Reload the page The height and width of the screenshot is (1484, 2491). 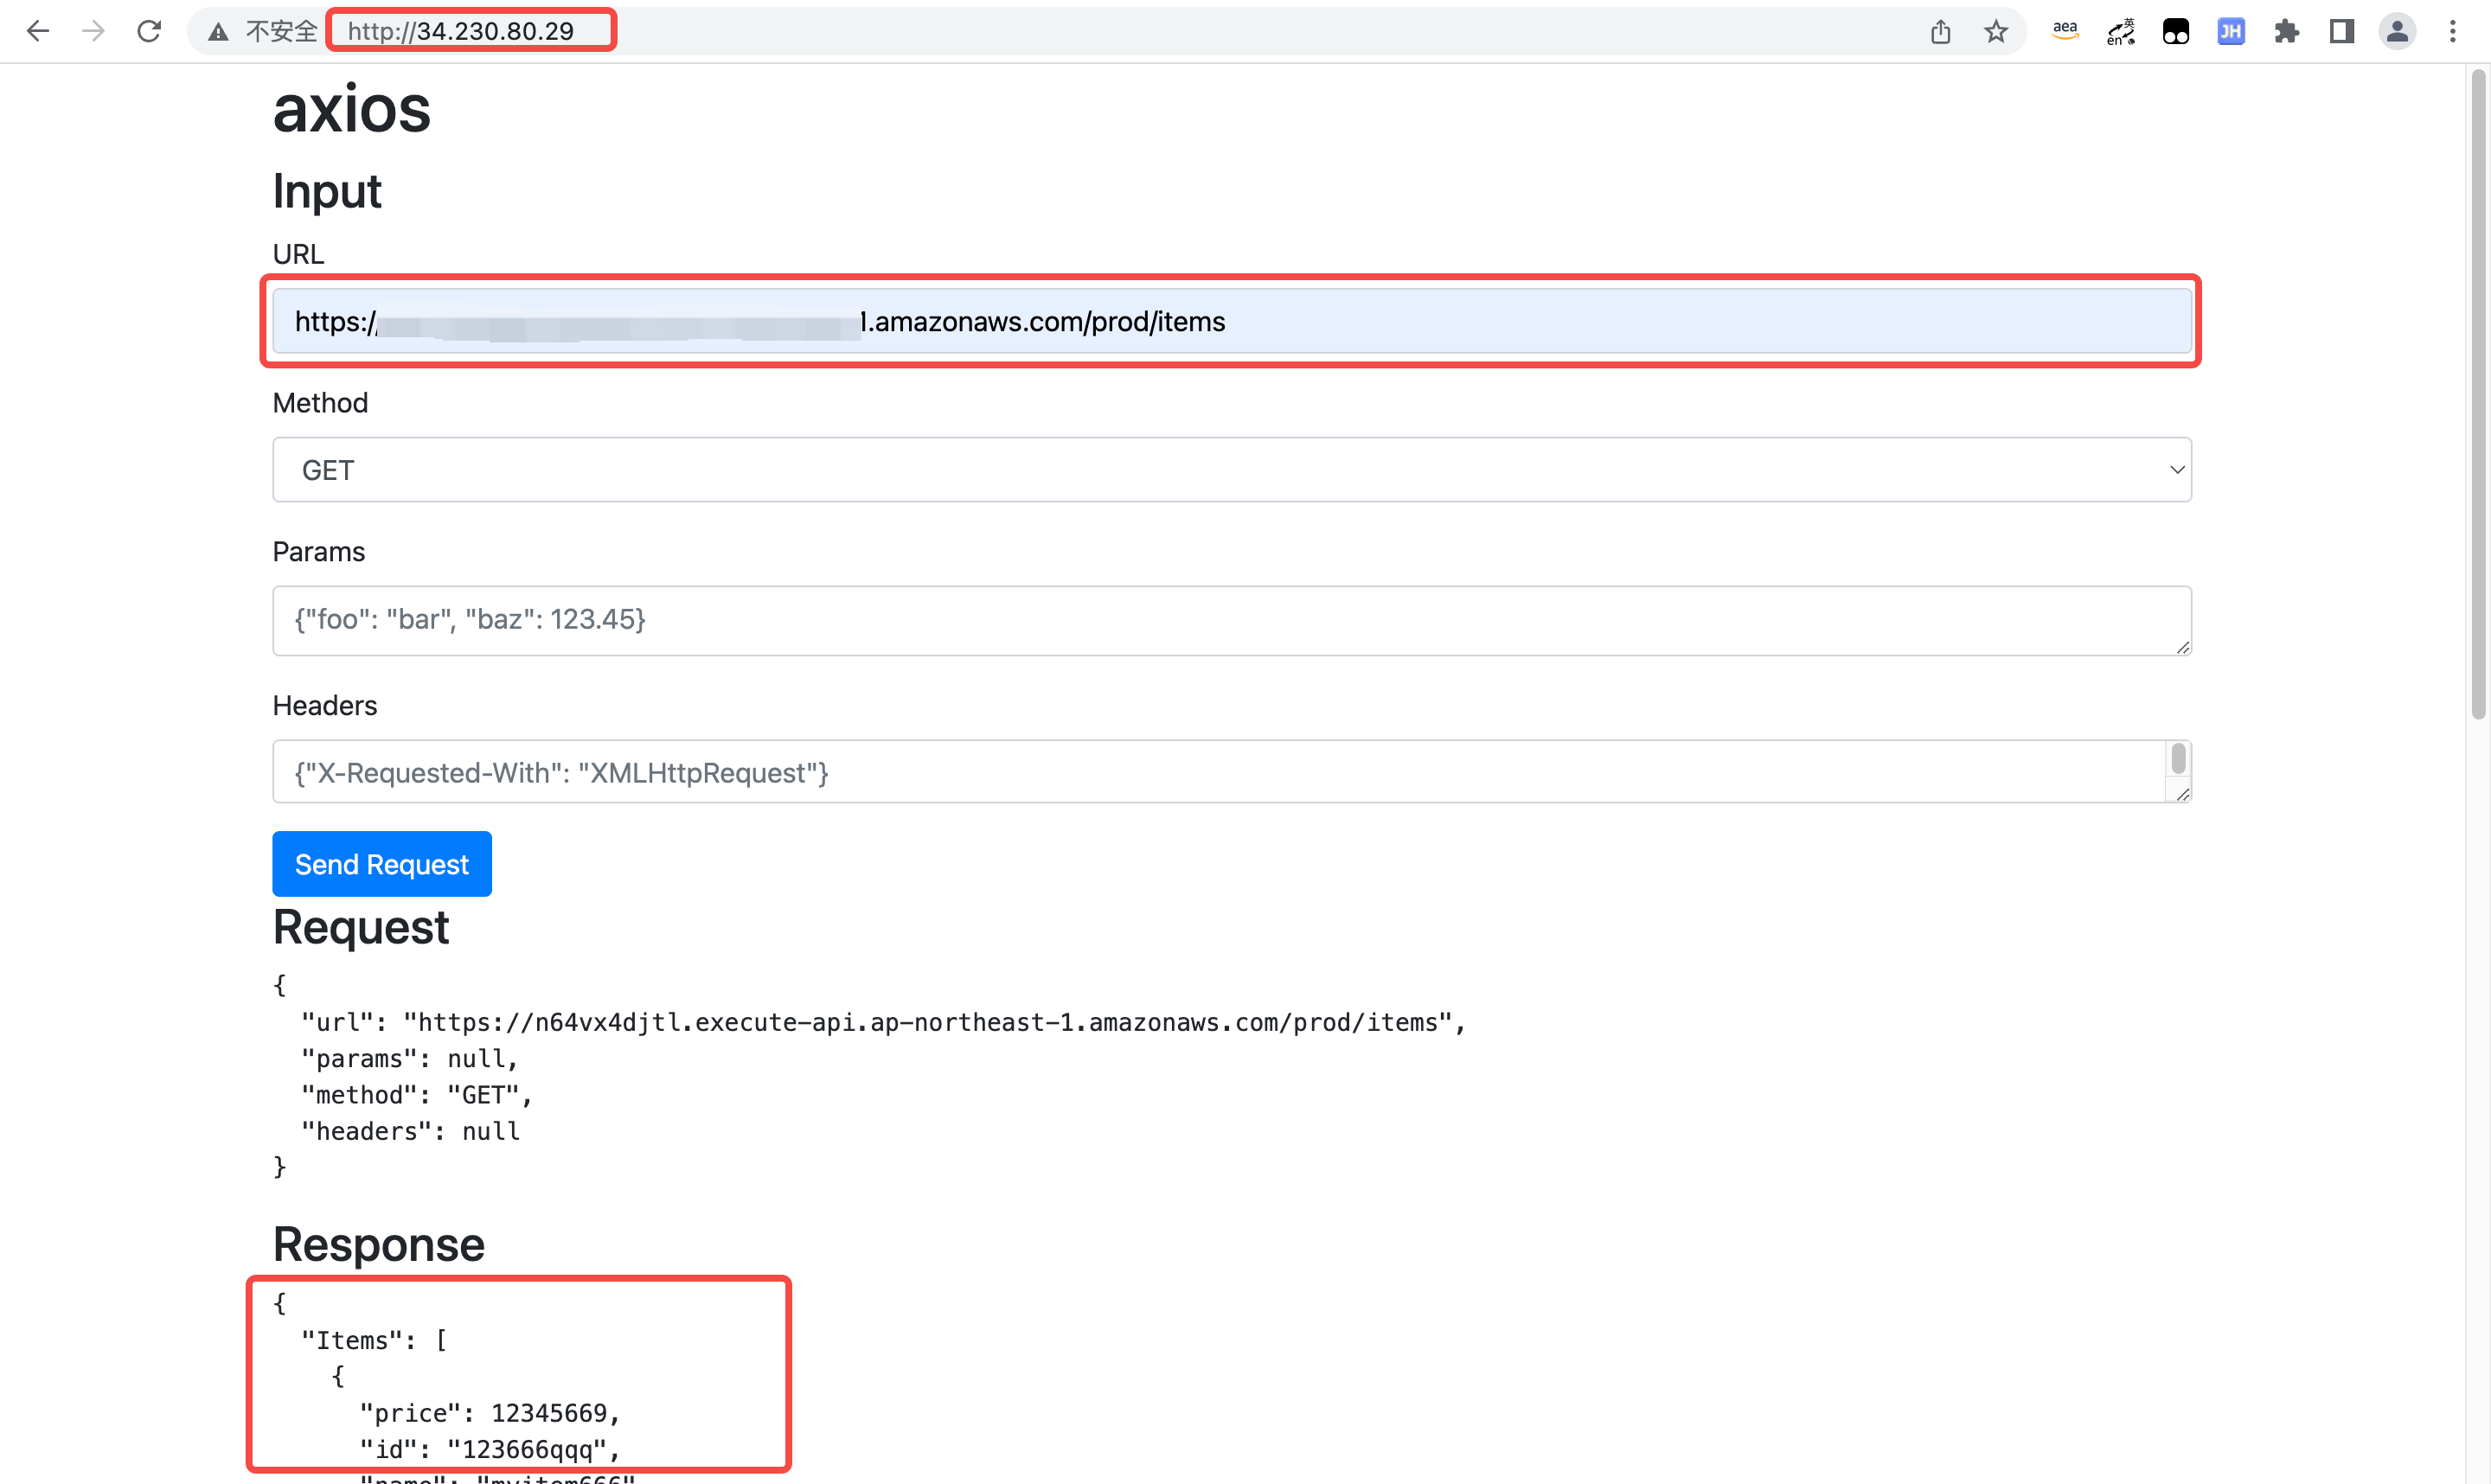pyautogui.click(x=149, y=31)
